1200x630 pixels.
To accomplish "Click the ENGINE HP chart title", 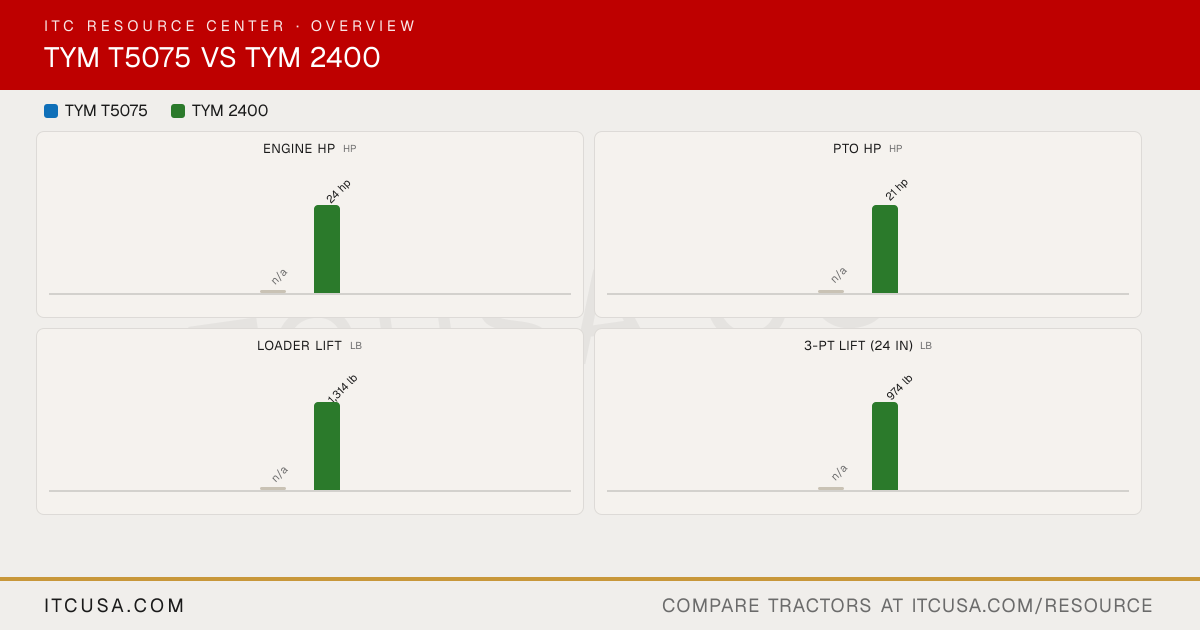I will coord(299,149).
